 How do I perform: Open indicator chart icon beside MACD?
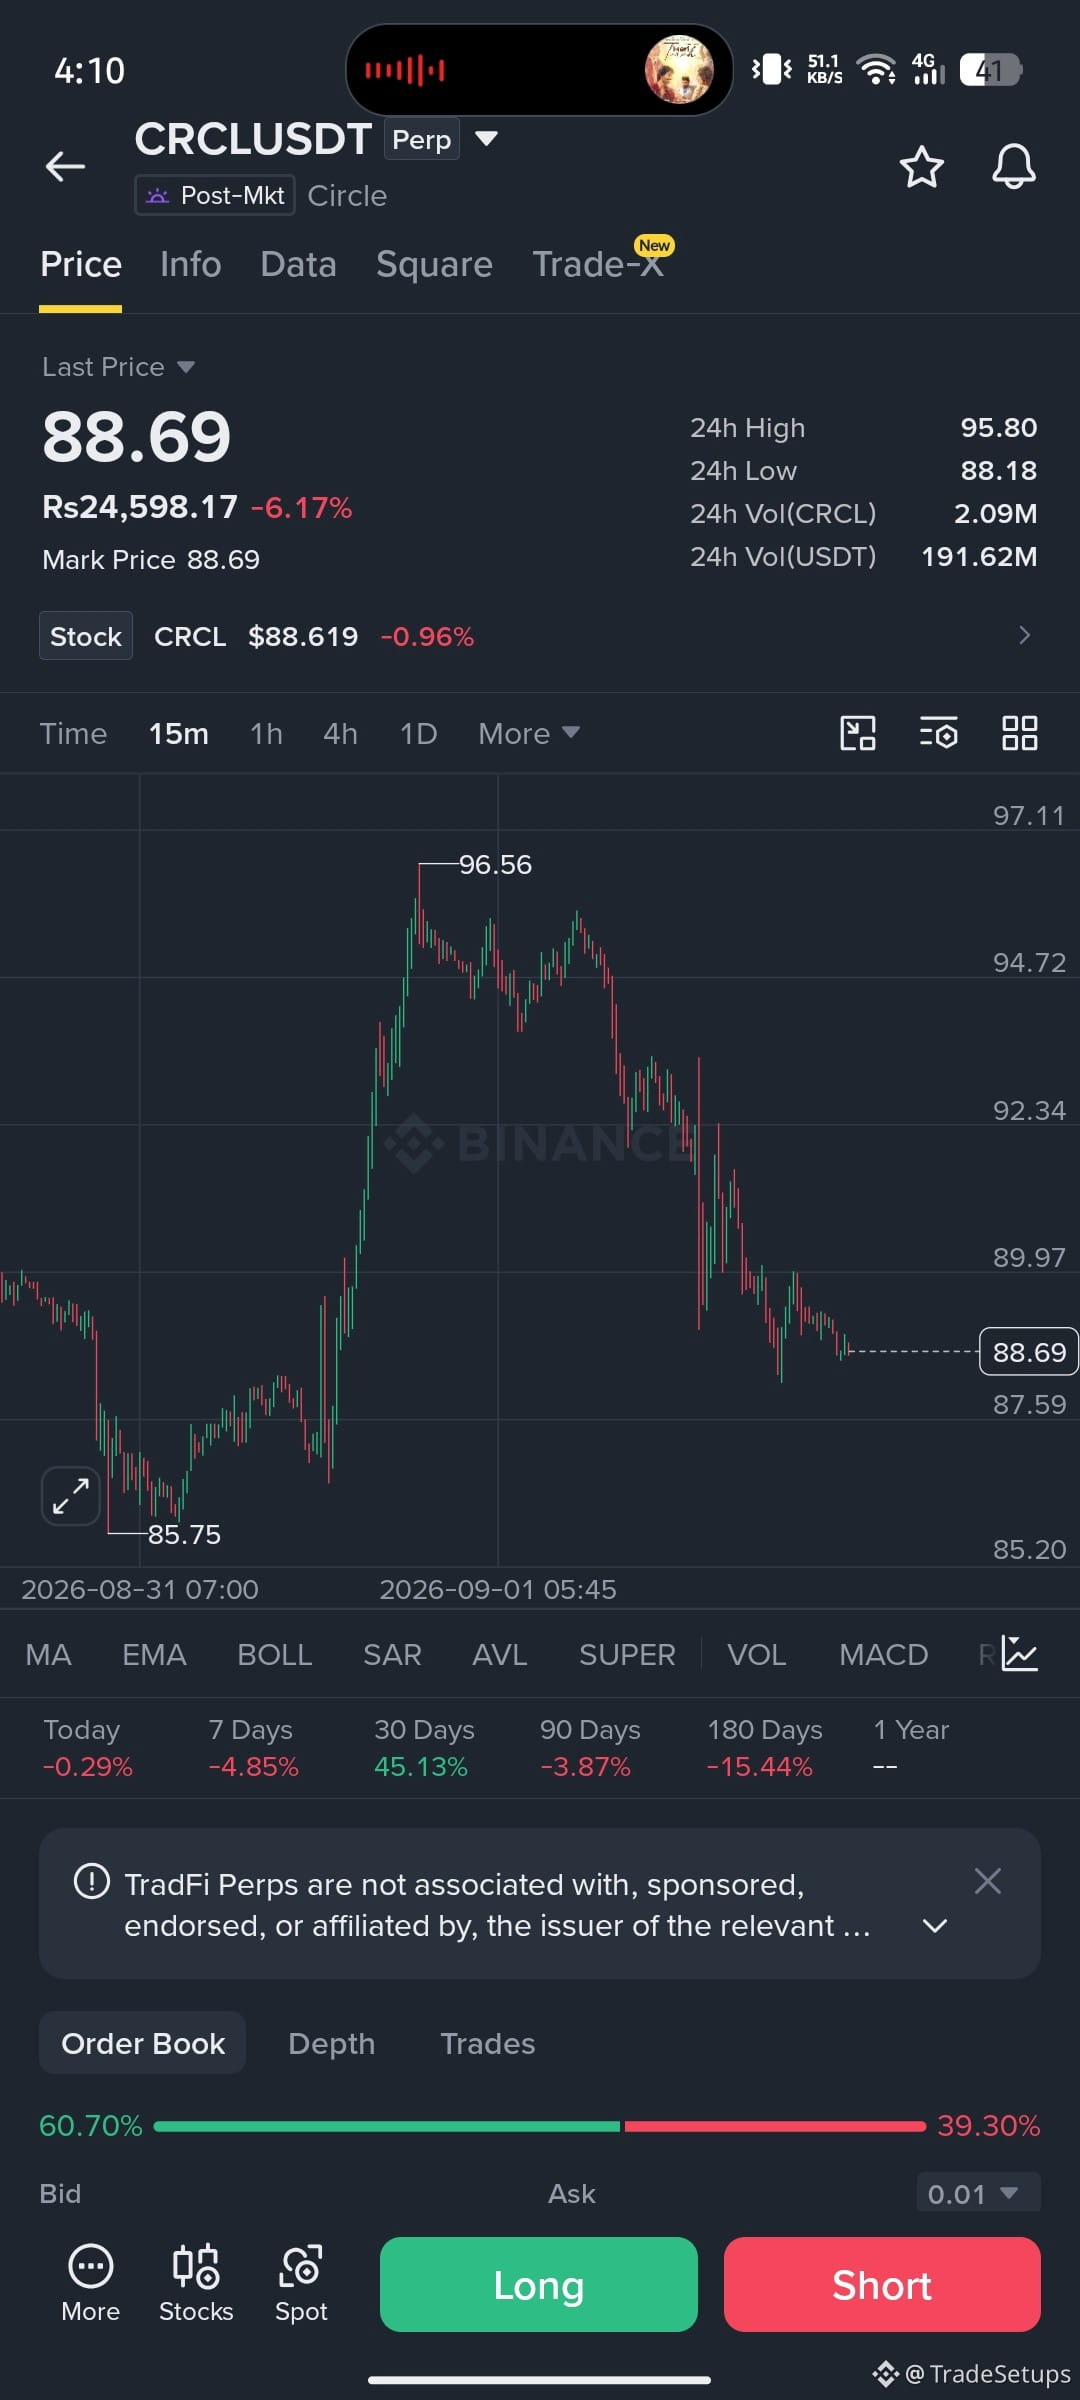point(1019,1654)
